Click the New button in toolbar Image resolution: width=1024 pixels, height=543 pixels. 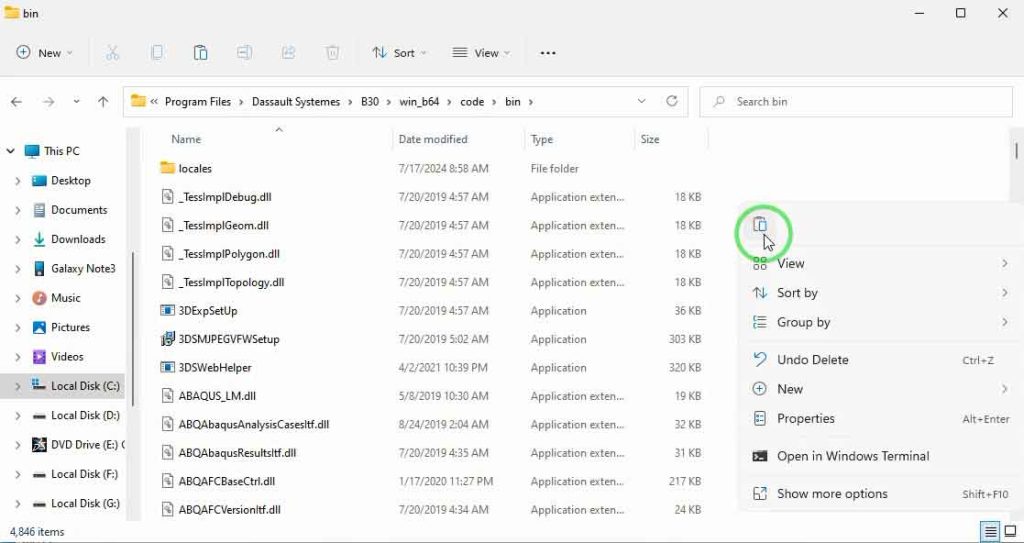click(x=45, y=53)
